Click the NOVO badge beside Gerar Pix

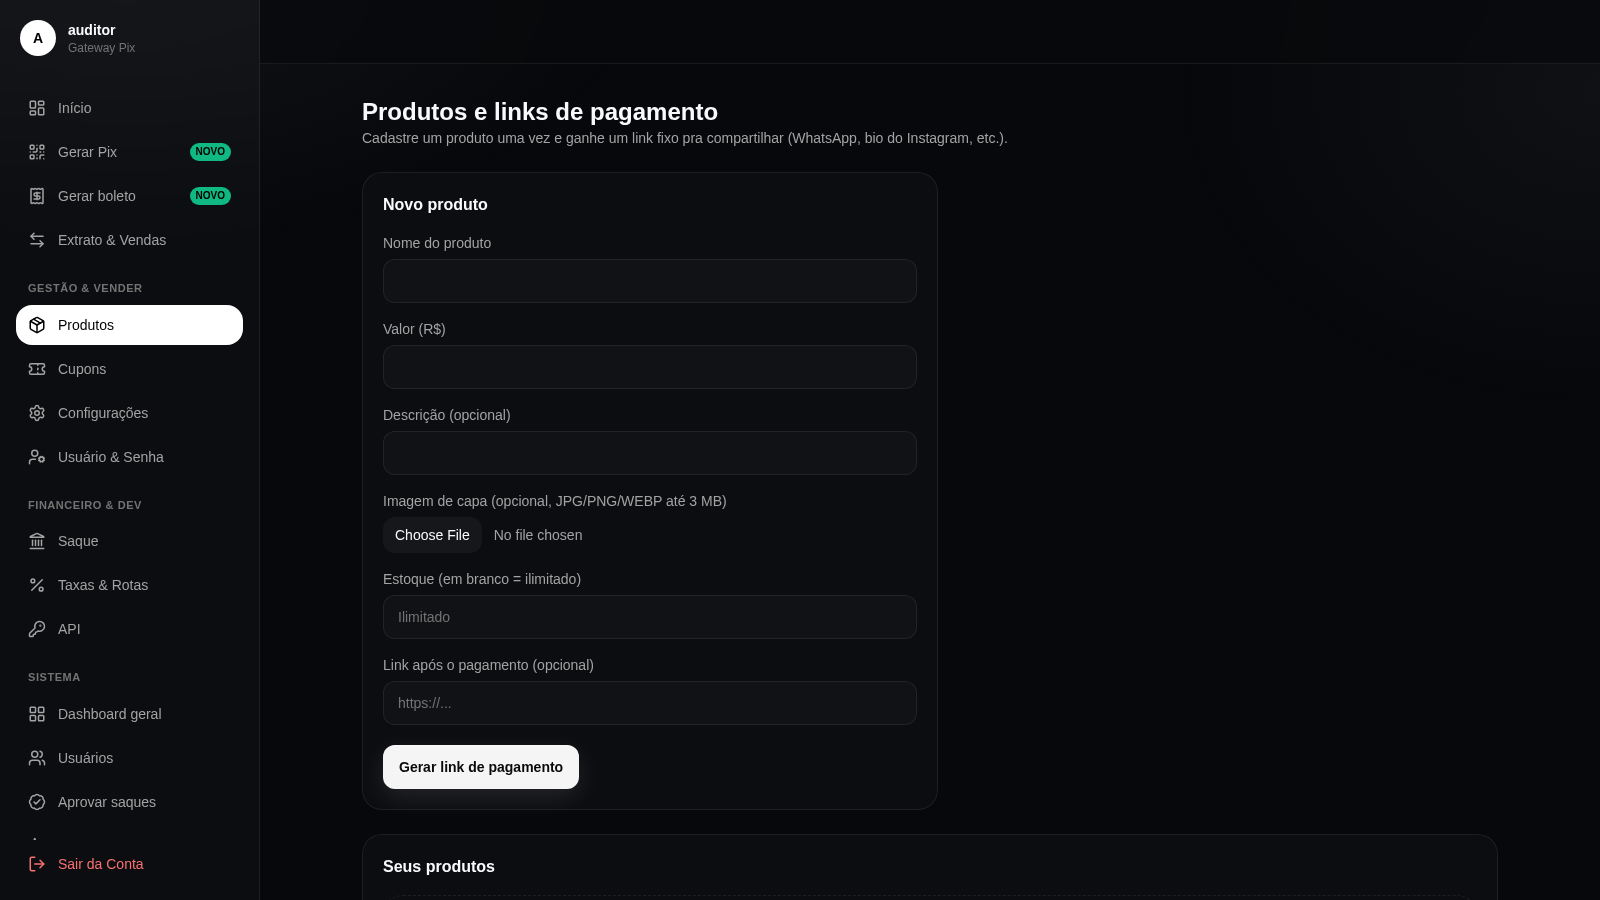click(x=210, y=152)
